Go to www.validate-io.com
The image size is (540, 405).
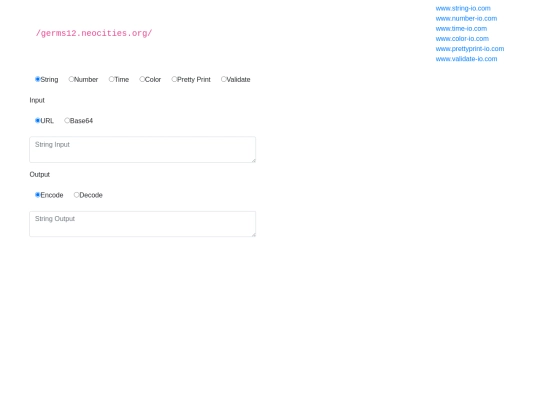click(466, 59)
